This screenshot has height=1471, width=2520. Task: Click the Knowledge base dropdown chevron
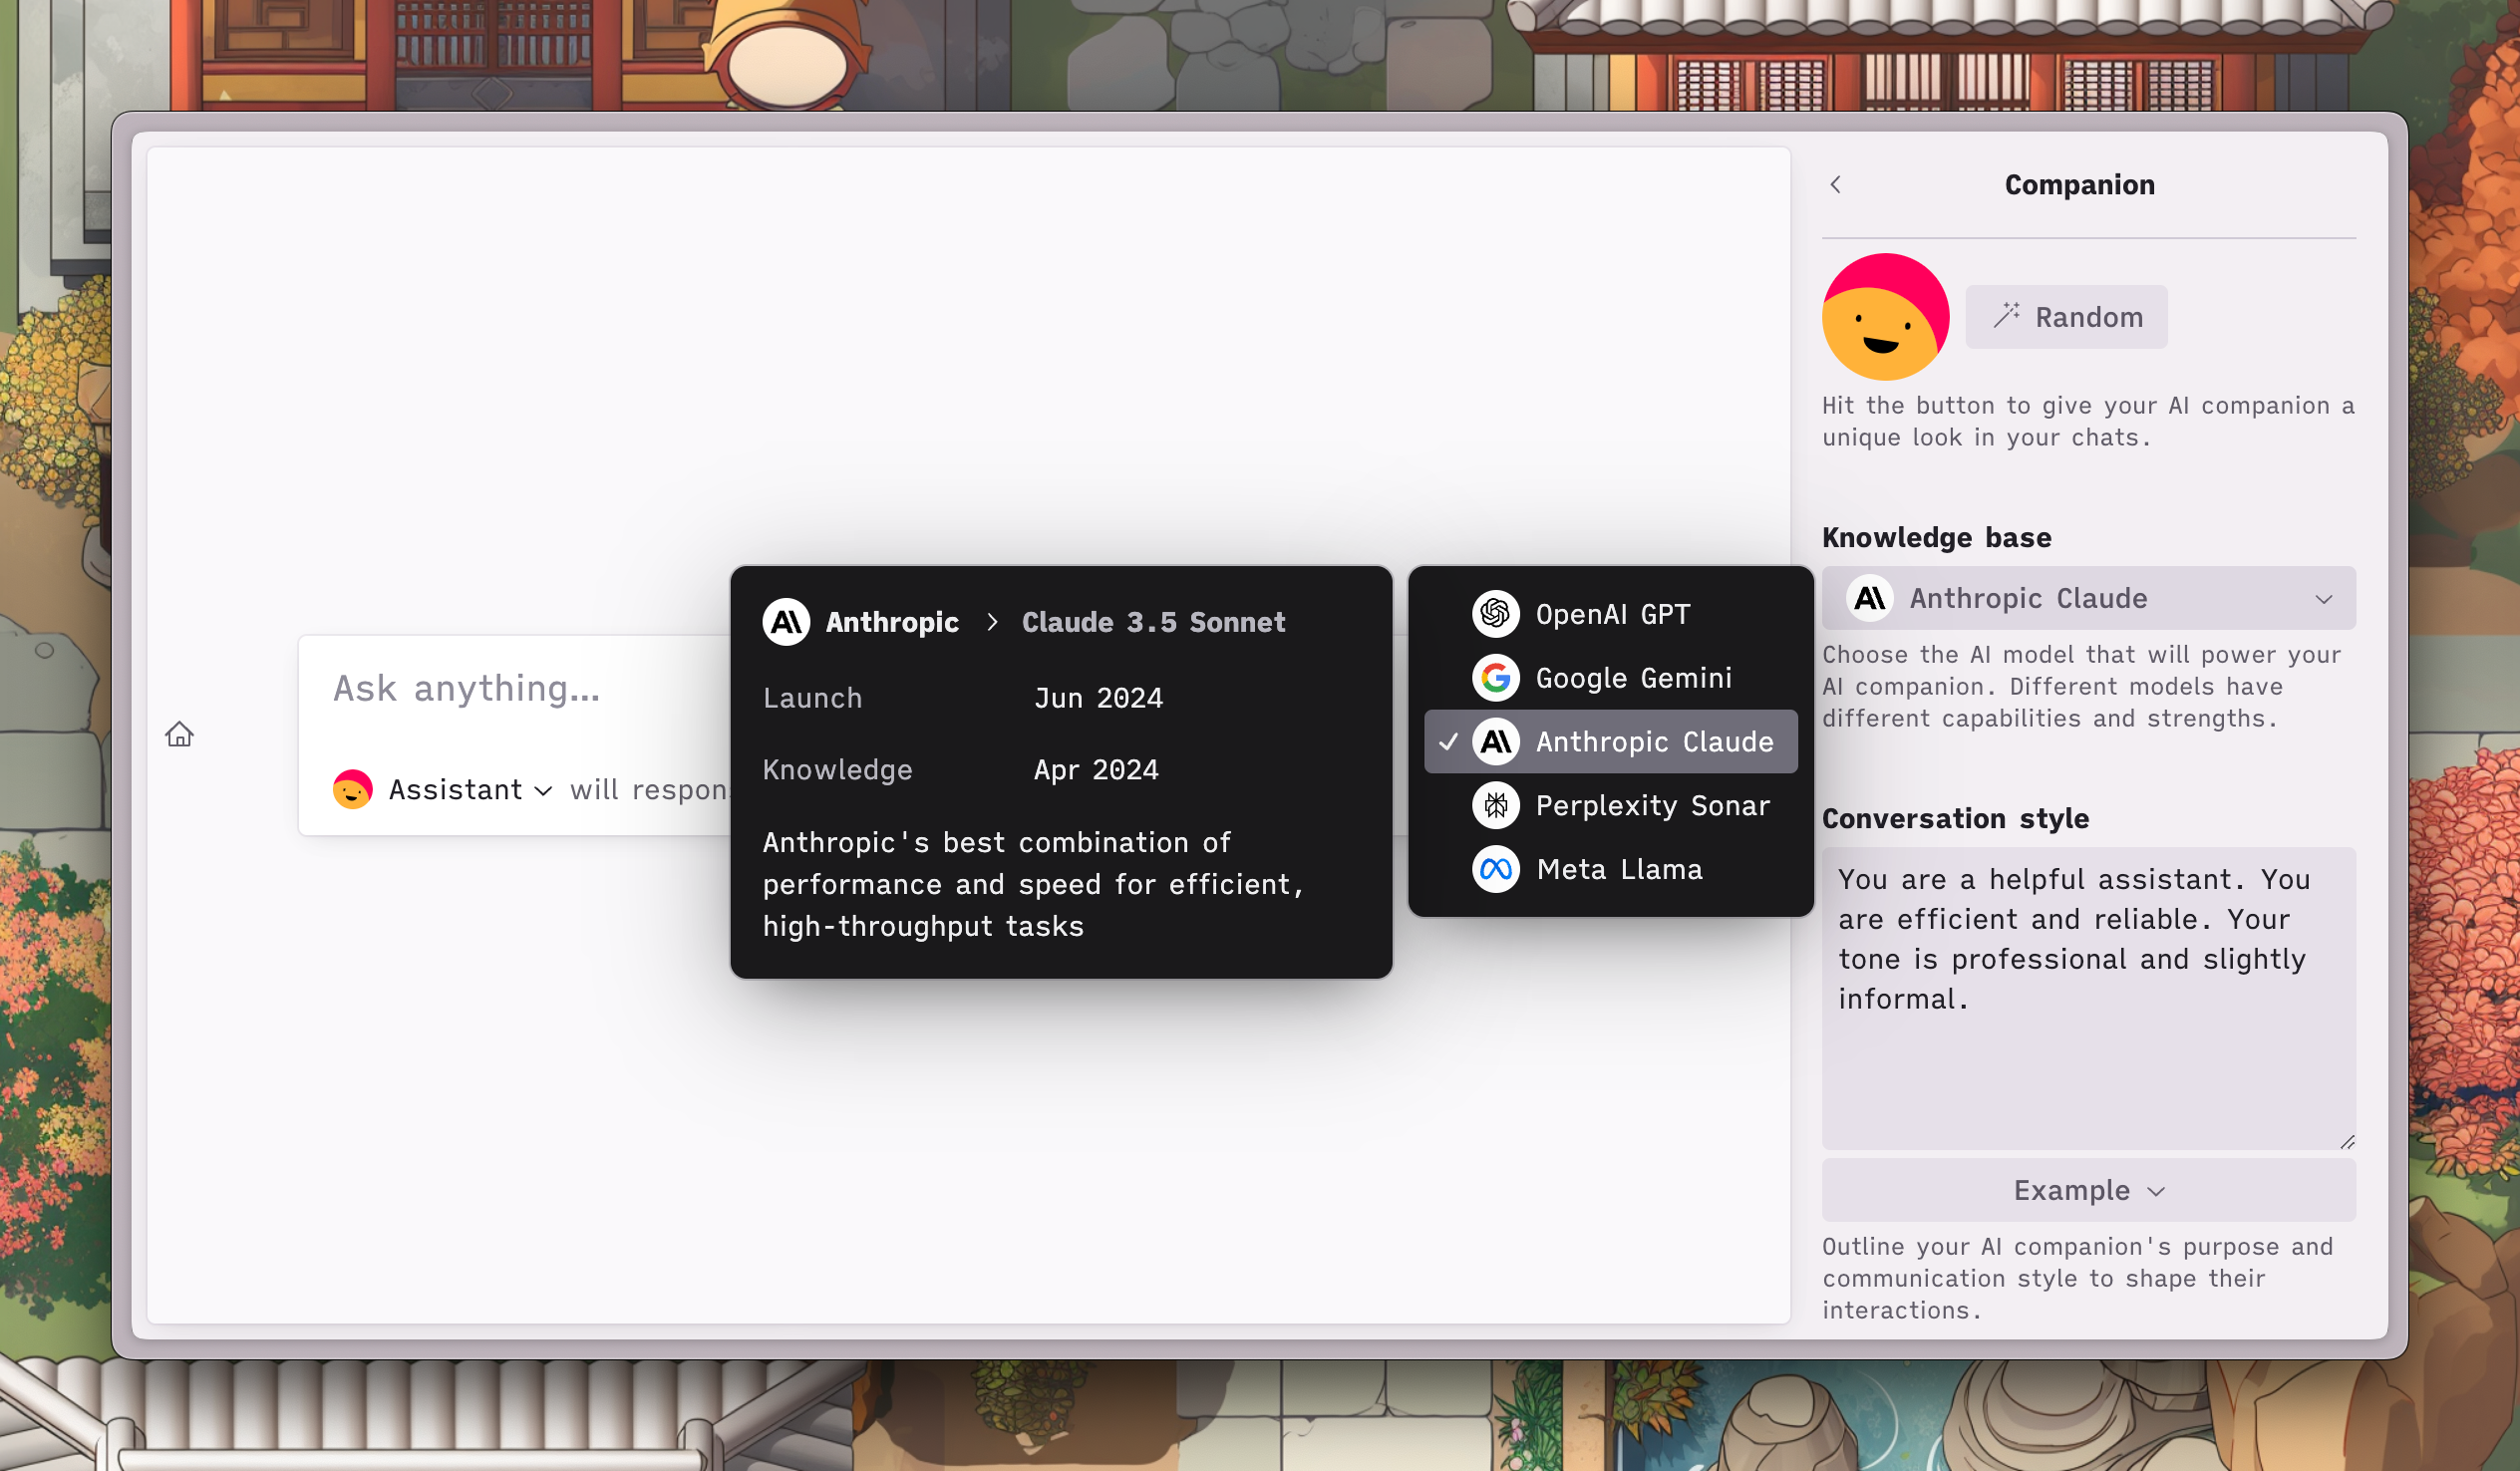tap(2323, 599)
